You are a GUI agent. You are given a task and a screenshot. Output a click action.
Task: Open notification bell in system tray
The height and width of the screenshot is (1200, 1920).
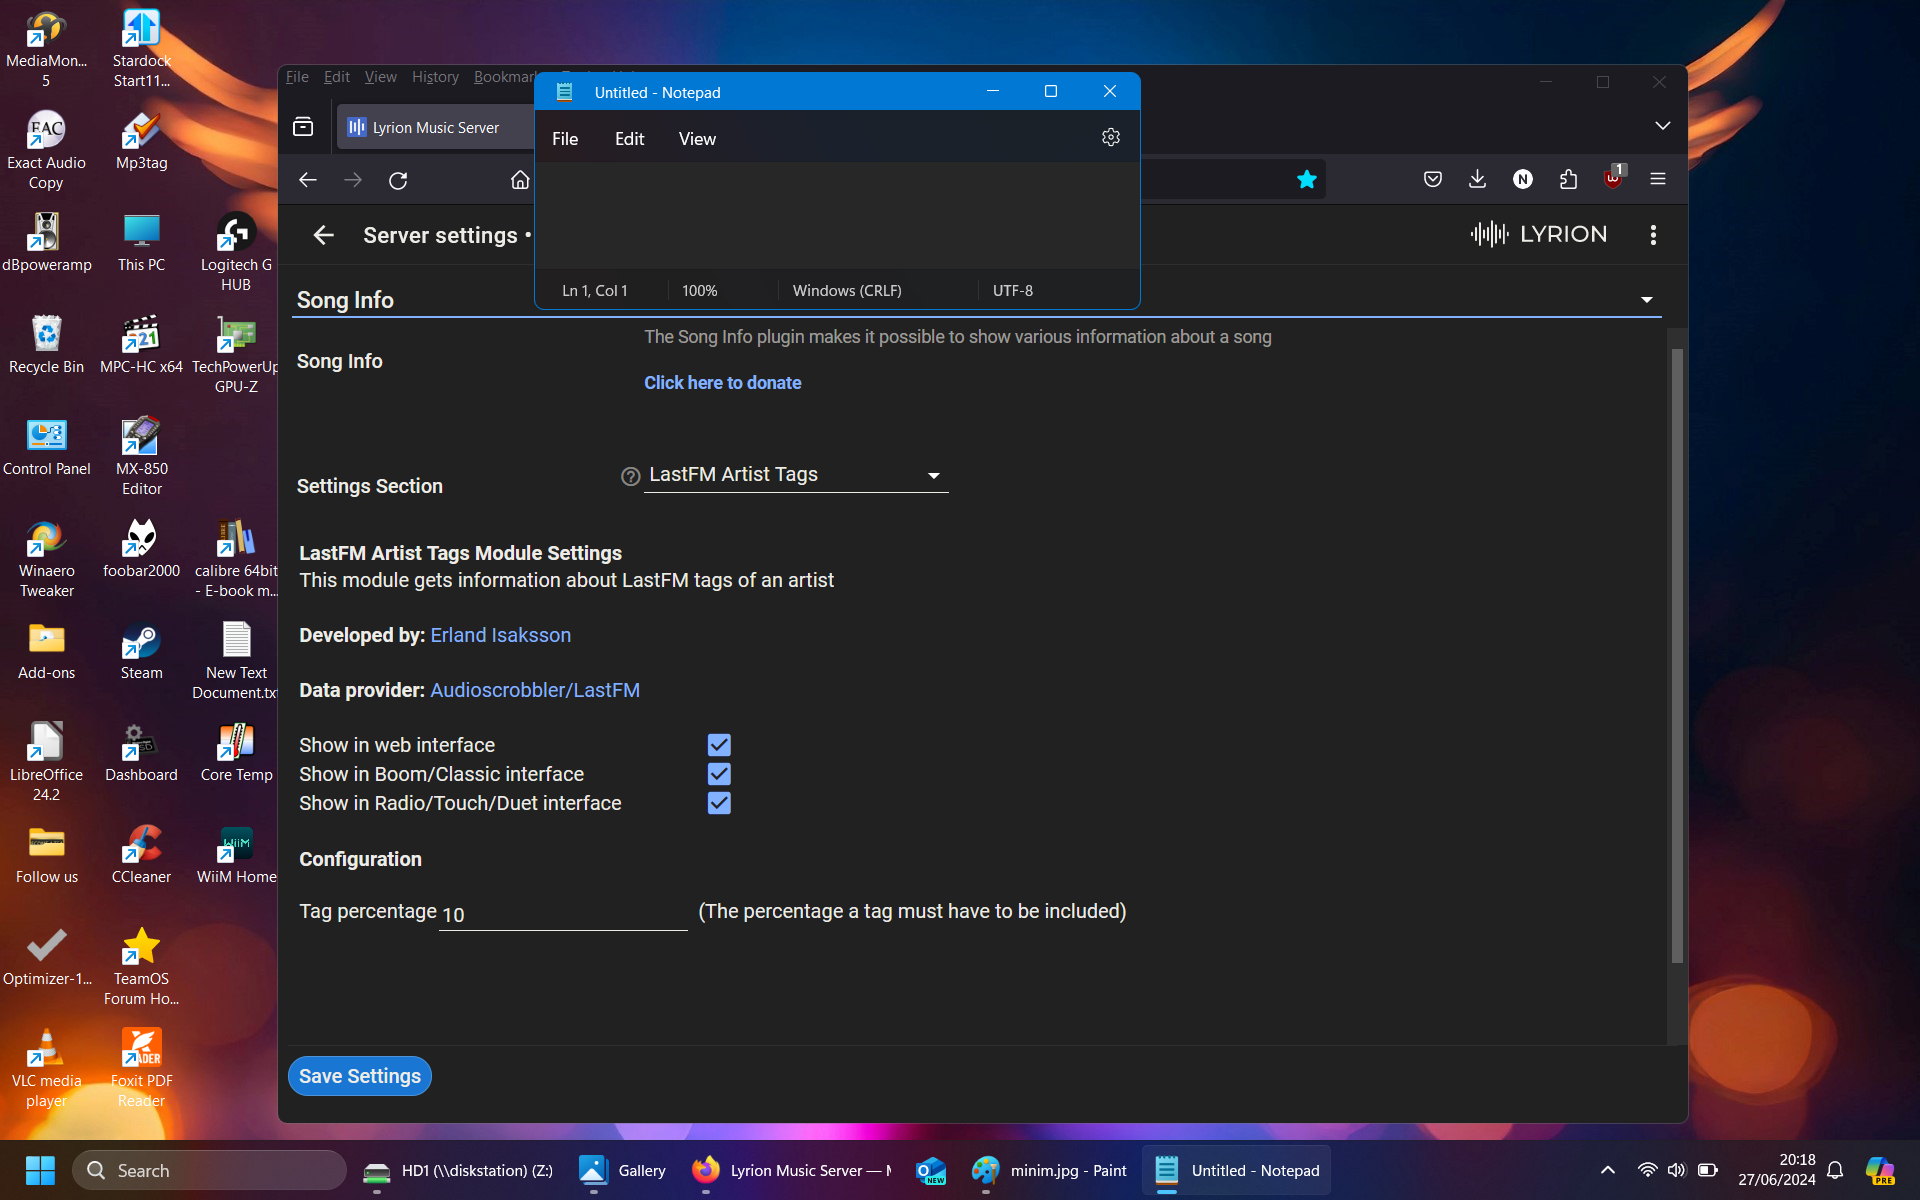click(x=1835, y=1170)
